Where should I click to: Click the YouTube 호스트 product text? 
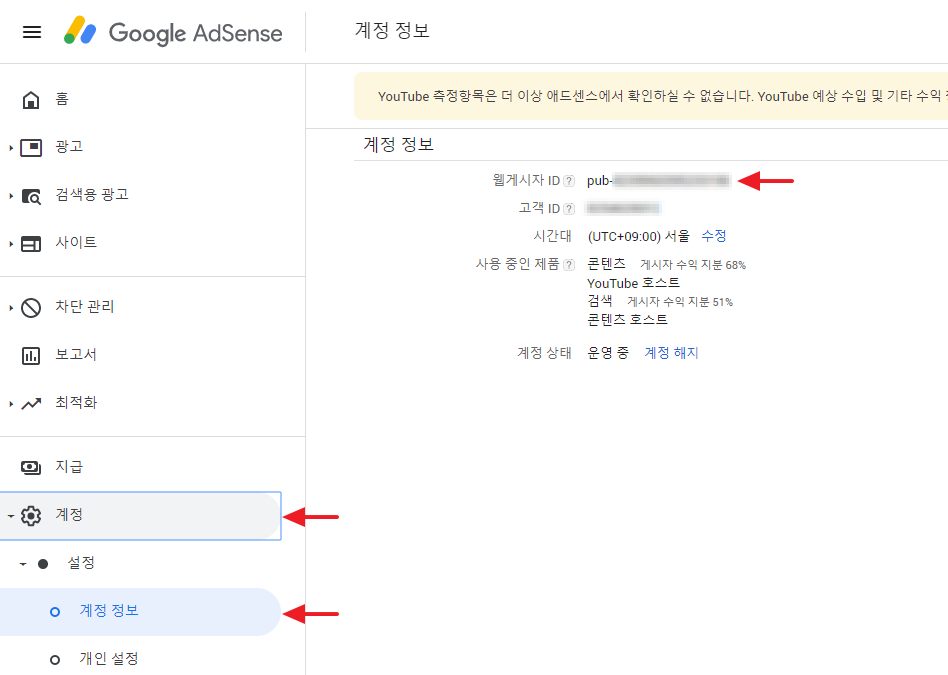pyautogui.click(x=633, y=283)
